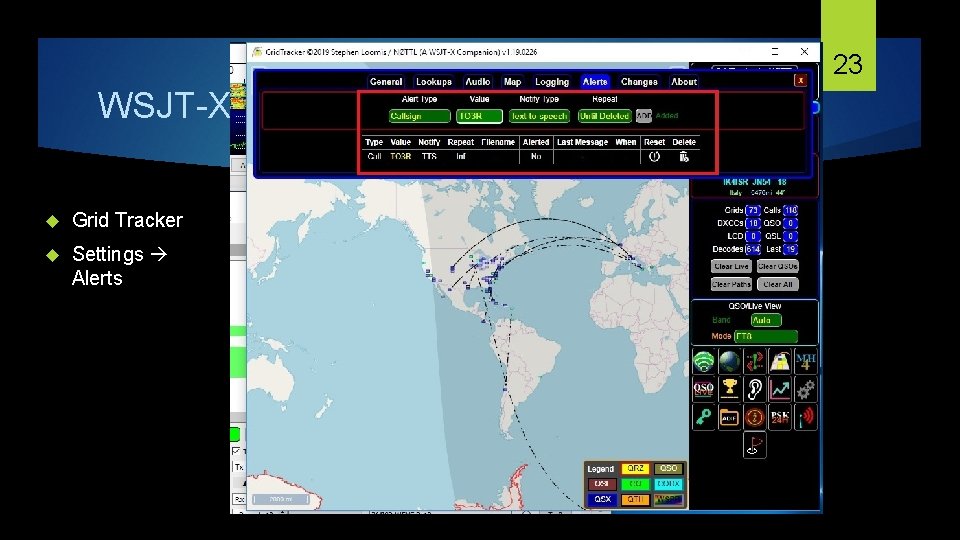Click the teal key icon
The height and width of the screenshot is (540, 960).
pyautogui.click(x=703, y=417)
